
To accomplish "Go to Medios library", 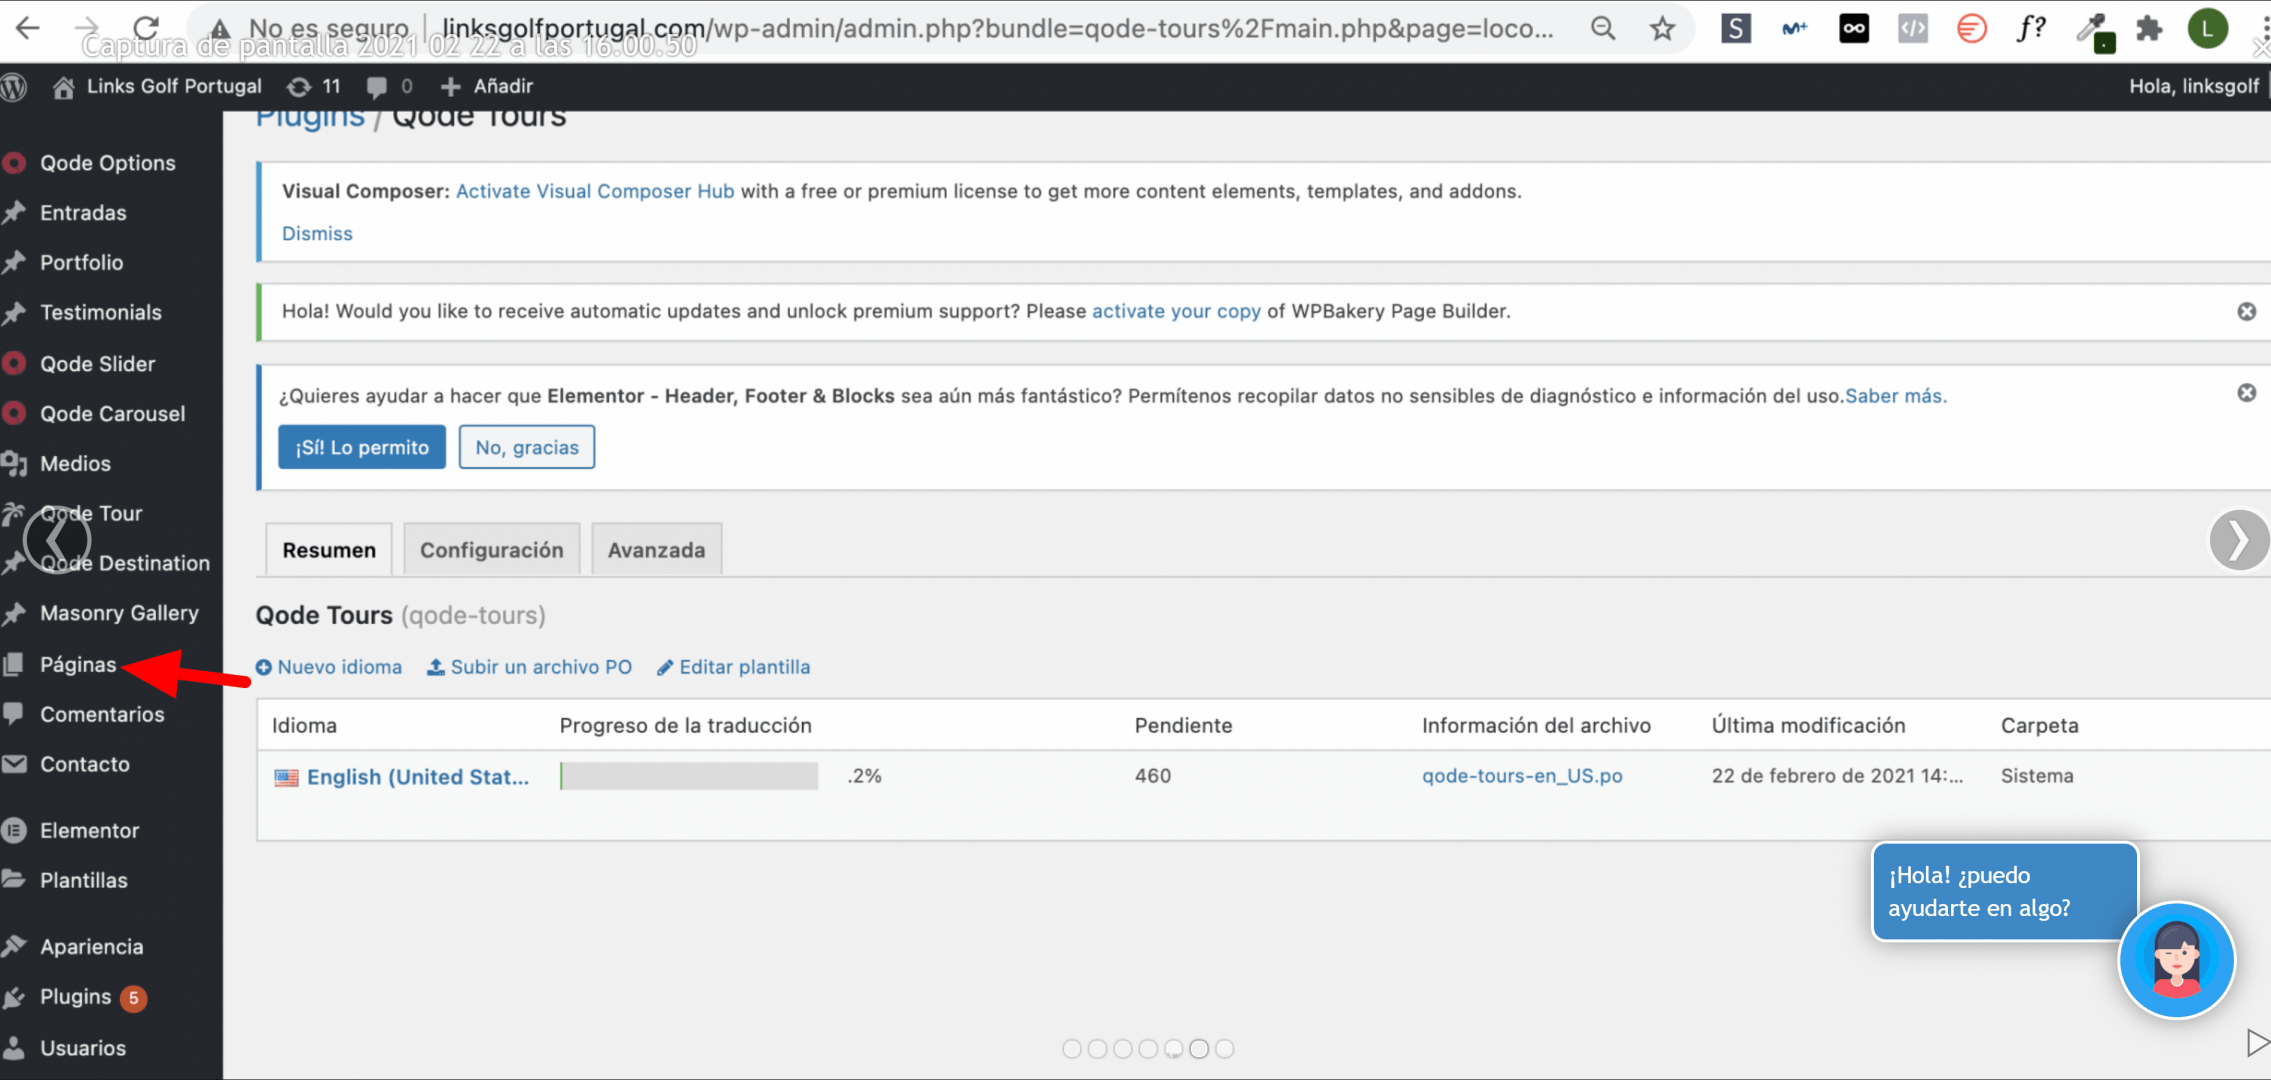I will pos(75,464).
